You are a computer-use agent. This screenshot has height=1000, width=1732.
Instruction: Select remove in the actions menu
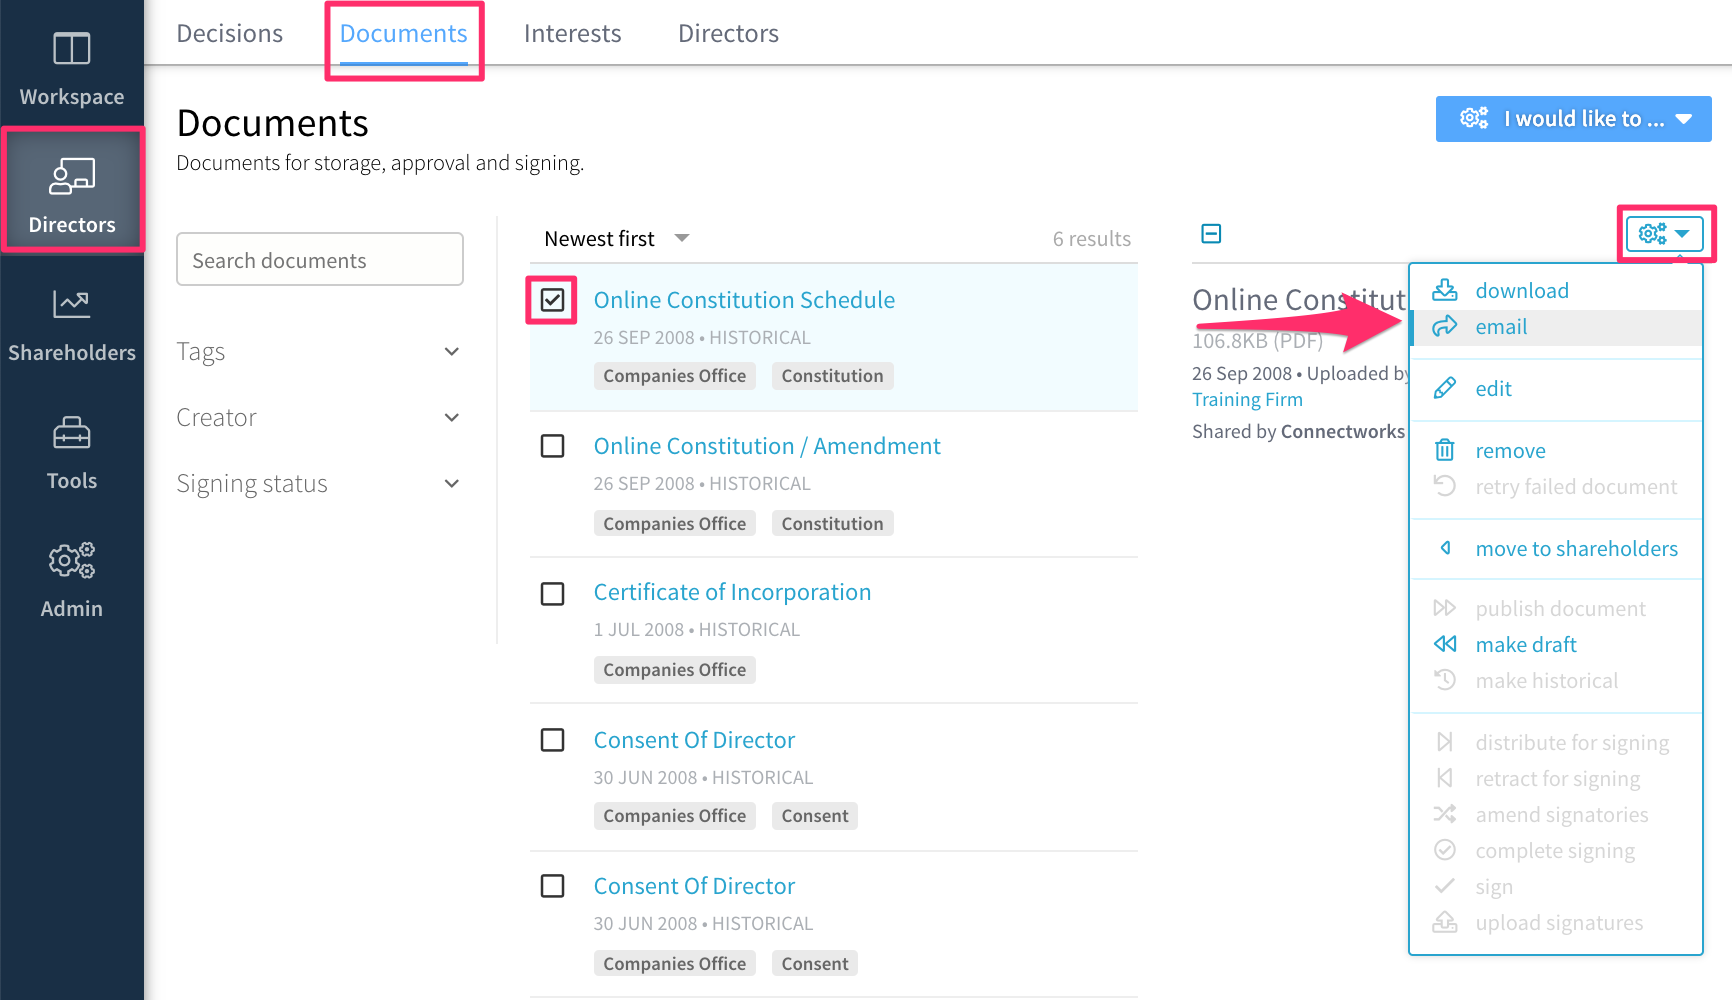click(1555, 450)
